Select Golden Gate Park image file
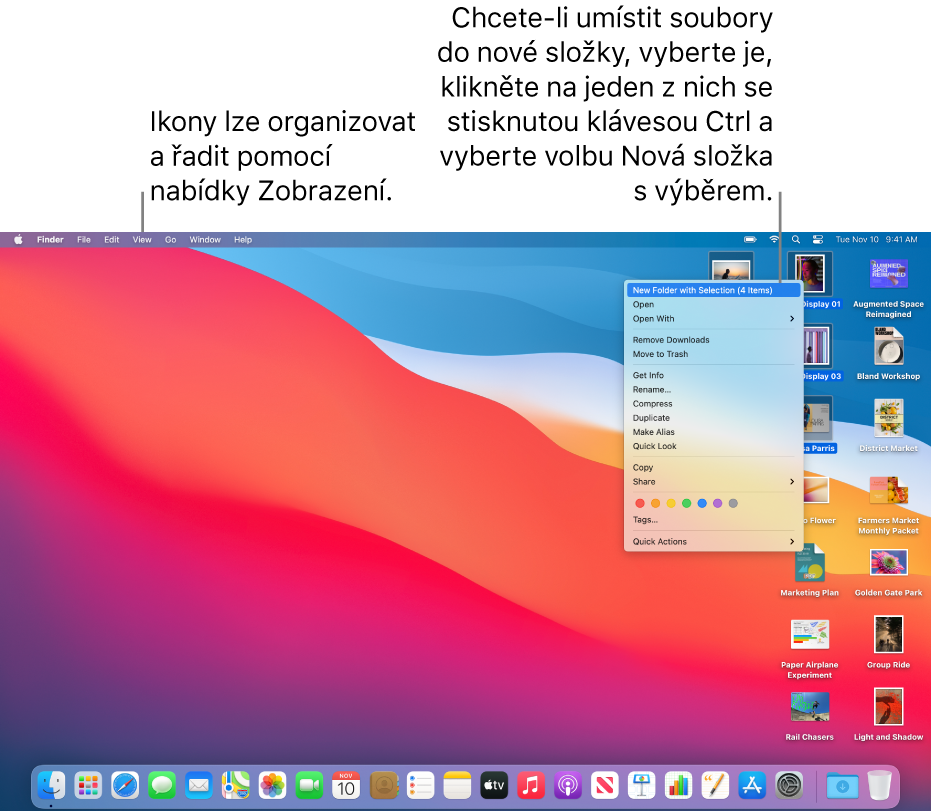The height and width of the screenshot is (811, 931). (x=888, y=572)
